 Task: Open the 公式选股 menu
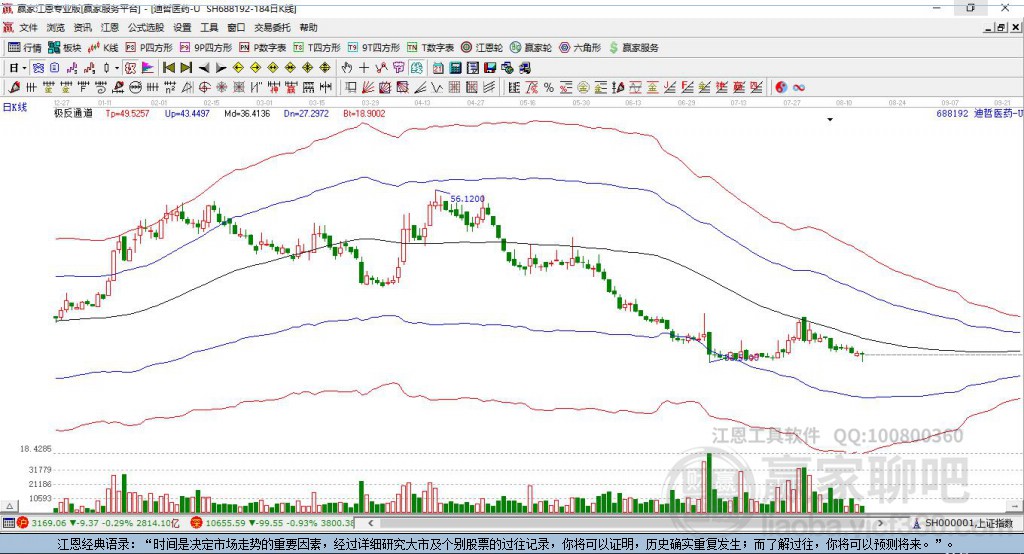click(x=146, y=27)
